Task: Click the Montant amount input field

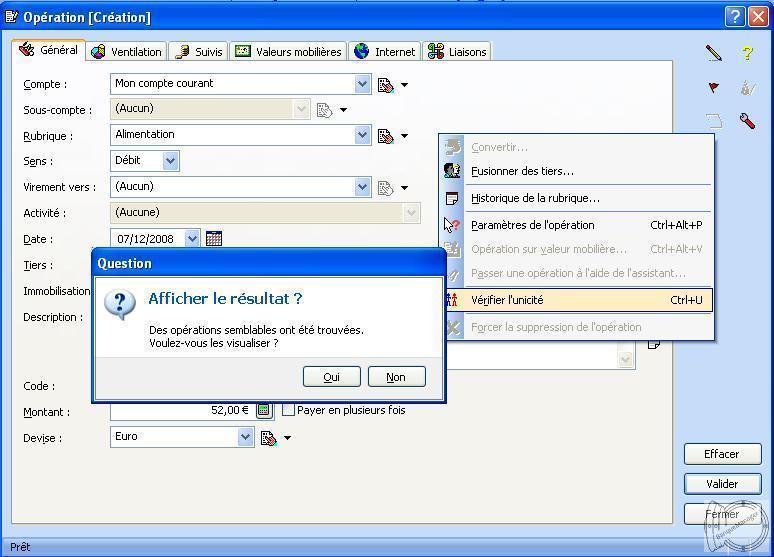Action: 180,410
